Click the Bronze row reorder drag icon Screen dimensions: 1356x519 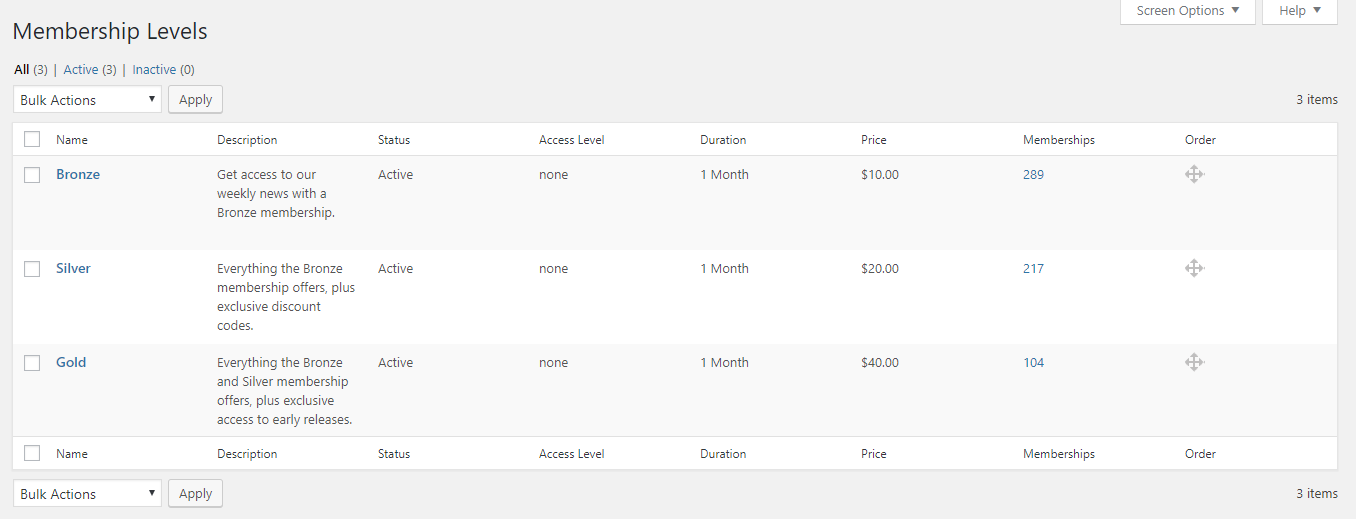coord(1193,174)
